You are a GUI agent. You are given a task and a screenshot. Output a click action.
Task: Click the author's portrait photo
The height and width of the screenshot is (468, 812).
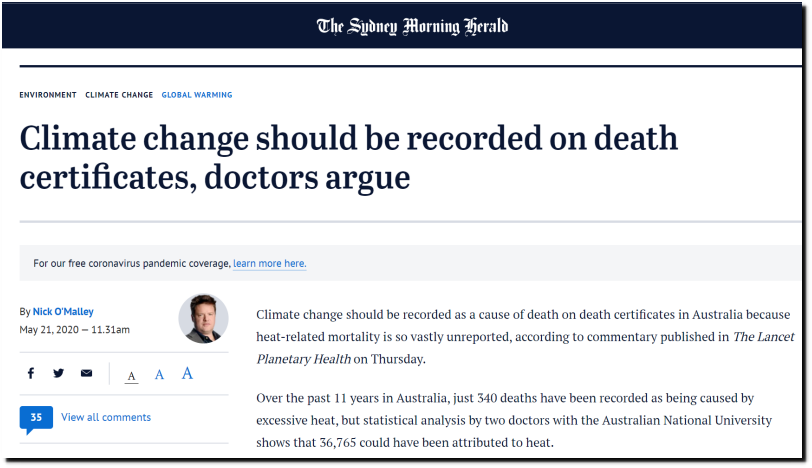tap(204, 318)
